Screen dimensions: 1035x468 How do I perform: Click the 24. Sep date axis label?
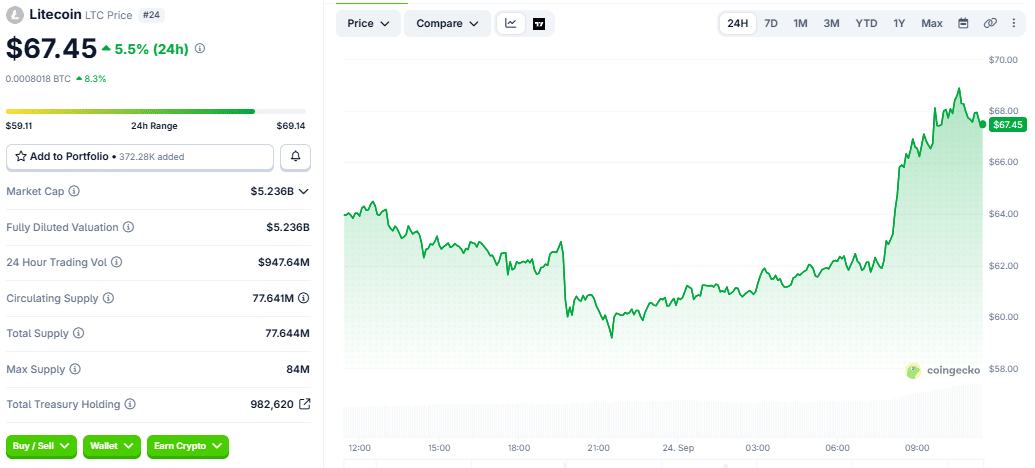[678, 448]
